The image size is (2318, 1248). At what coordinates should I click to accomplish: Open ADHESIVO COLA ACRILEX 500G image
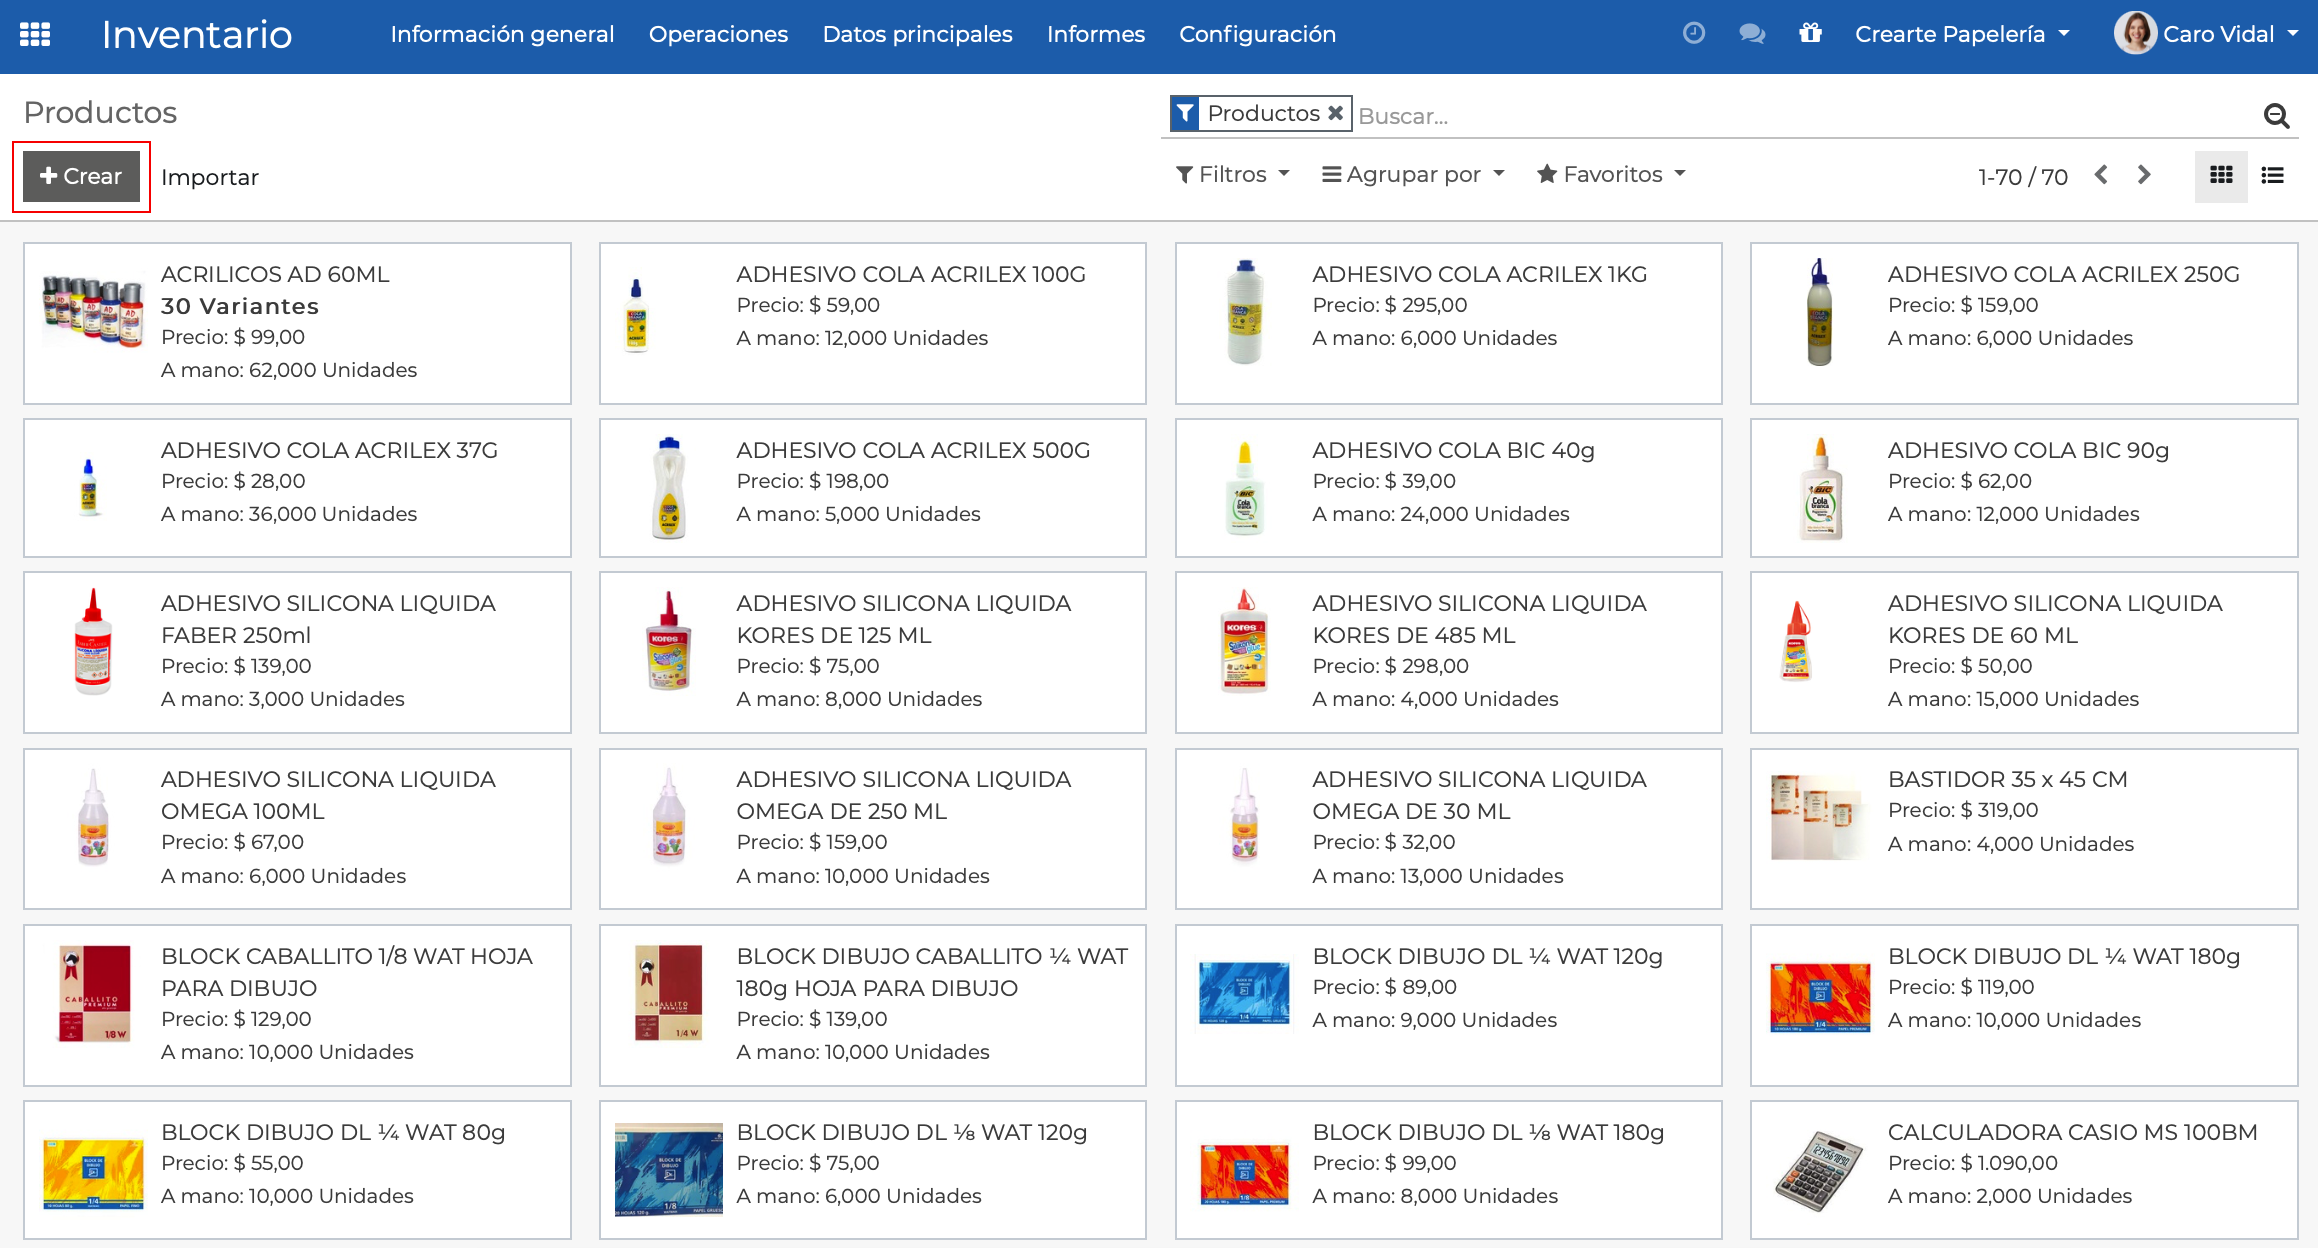pos(669,487)
